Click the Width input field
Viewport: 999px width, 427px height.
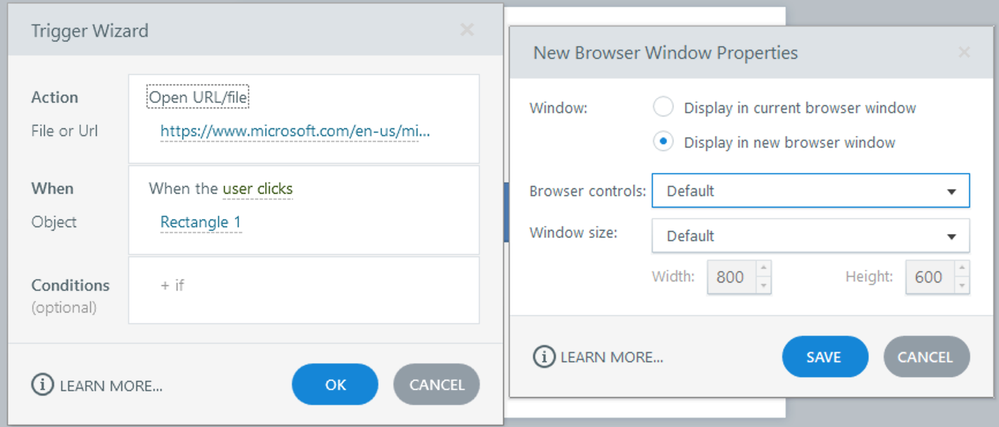[730, 277]
